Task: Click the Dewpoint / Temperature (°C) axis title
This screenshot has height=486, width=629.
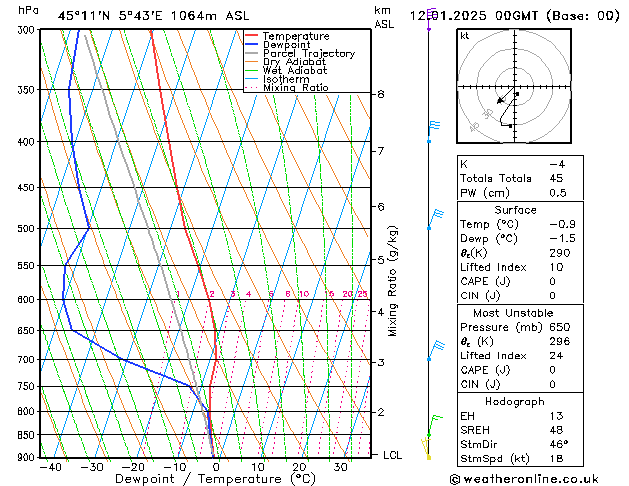Action: click(215, 479)
